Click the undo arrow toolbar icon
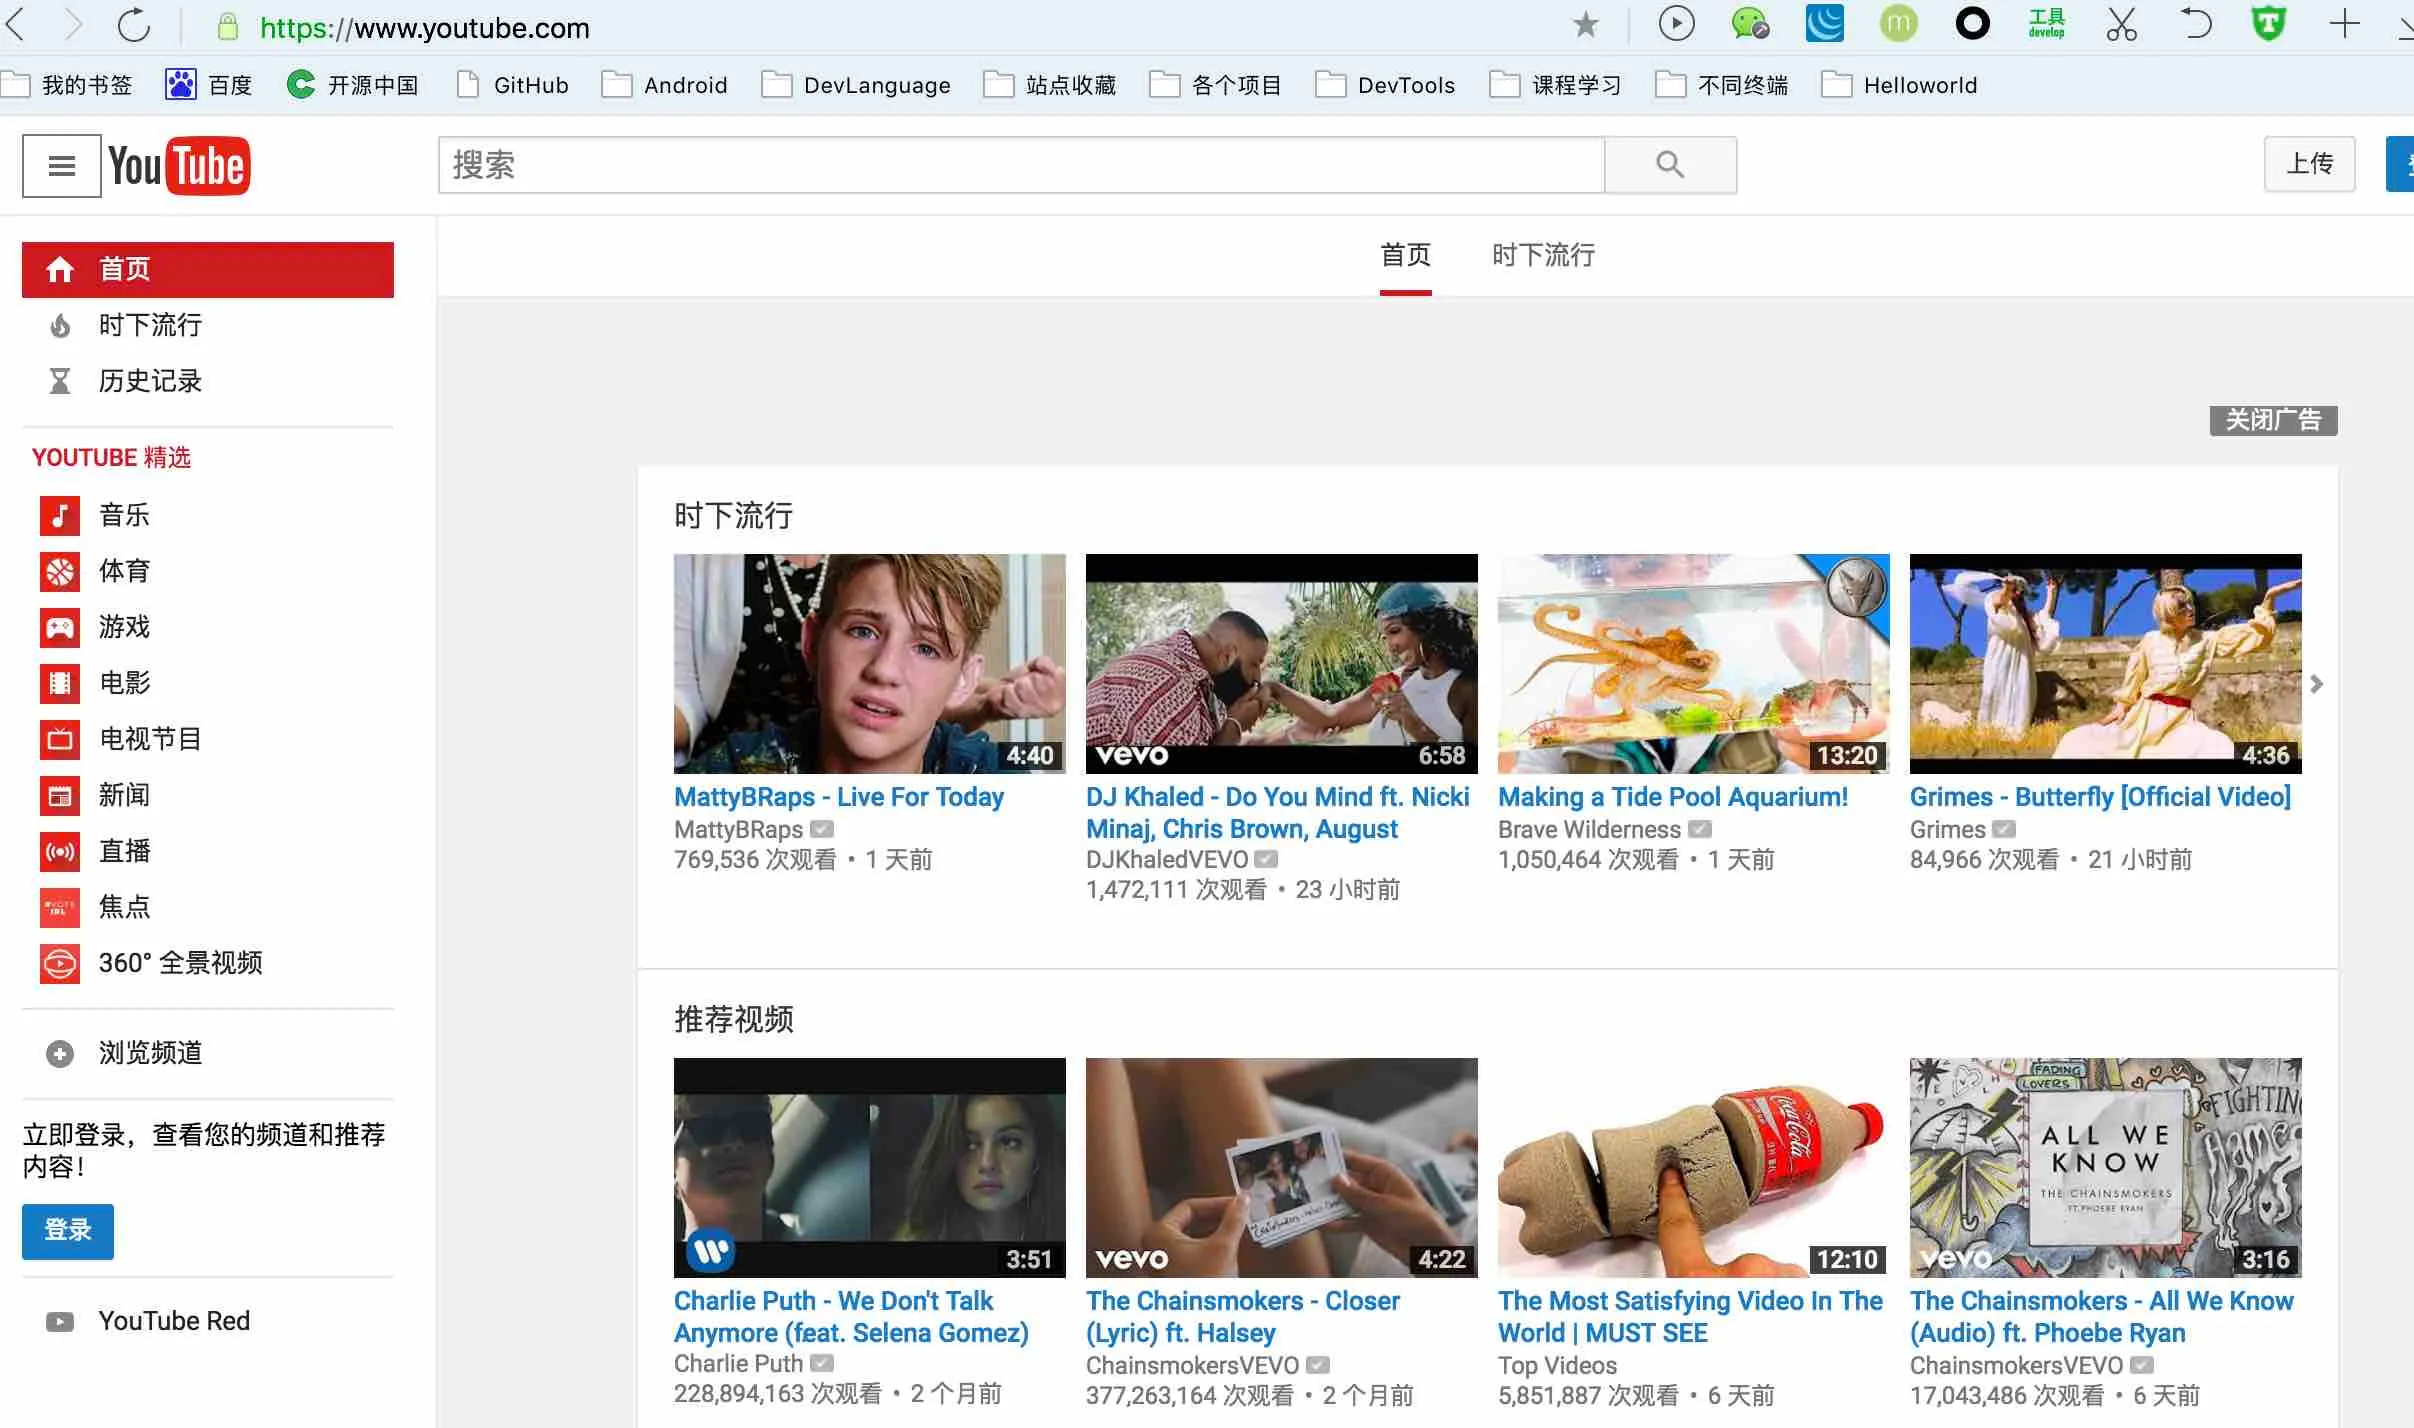The width and height of the screenshot is (2414, 1428). click(x=2195, y=23)
